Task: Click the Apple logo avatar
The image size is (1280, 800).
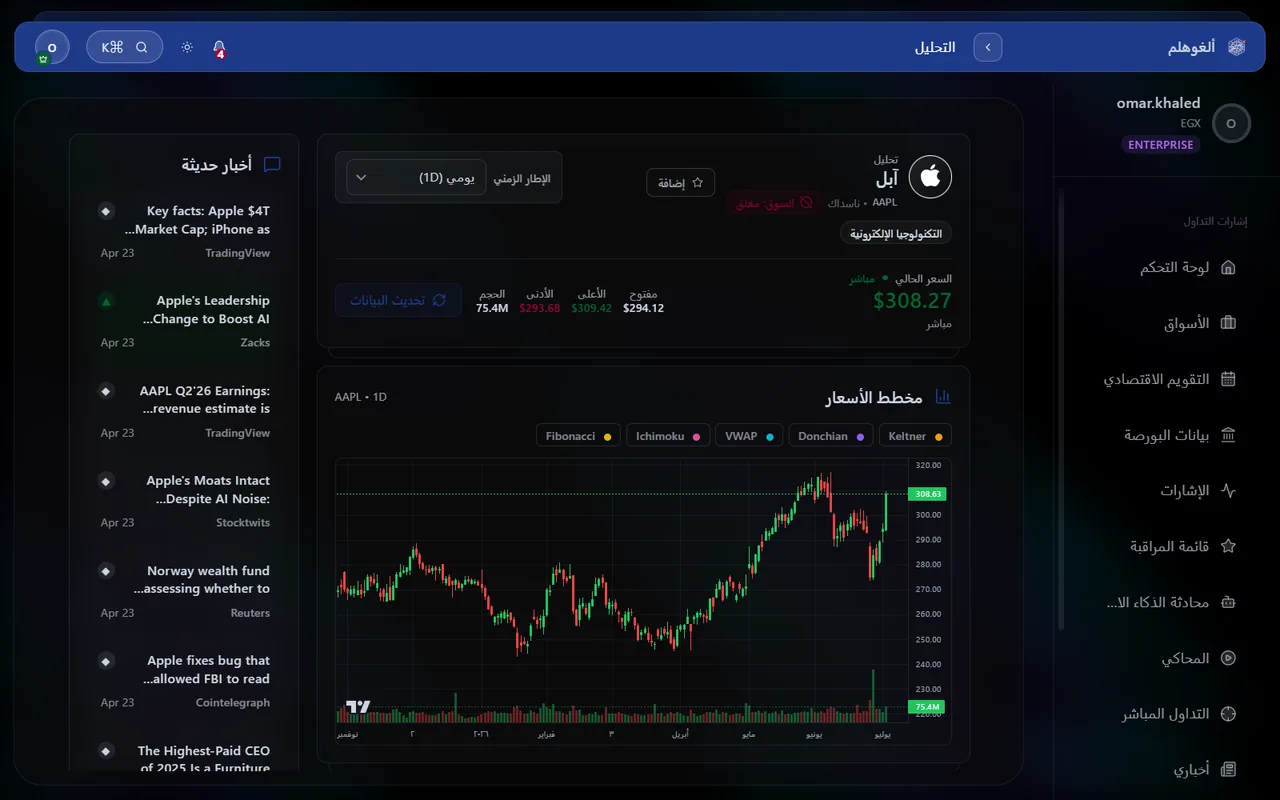Action: pos(930,177)
